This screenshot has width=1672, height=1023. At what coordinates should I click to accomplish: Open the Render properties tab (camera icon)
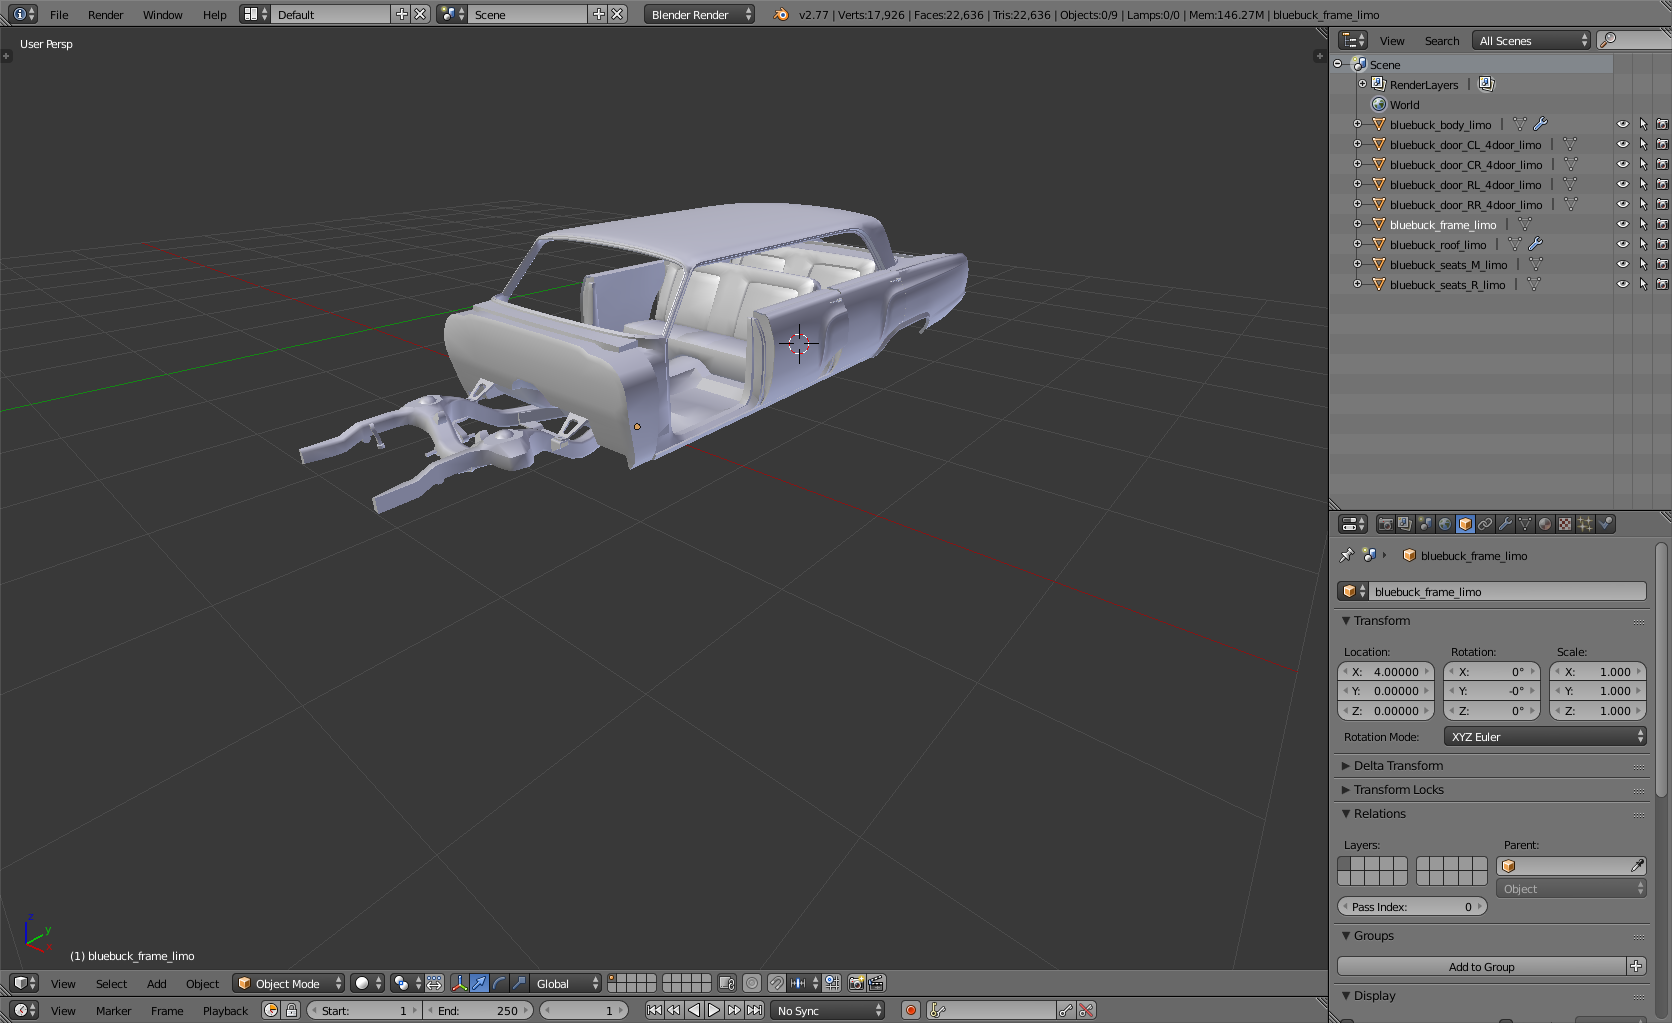1385,524
